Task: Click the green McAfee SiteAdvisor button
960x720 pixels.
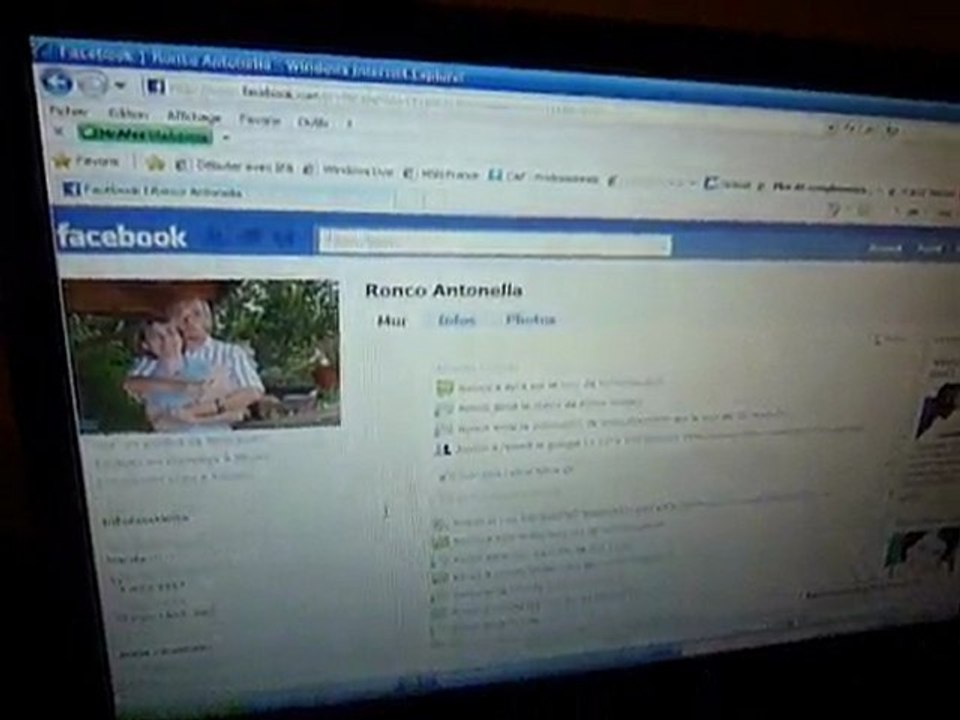Action: tap(145, 135)
